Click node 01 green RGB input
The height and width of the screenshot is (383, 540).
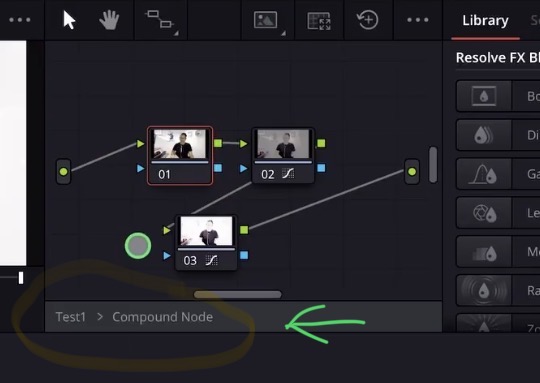coord(140,143)
